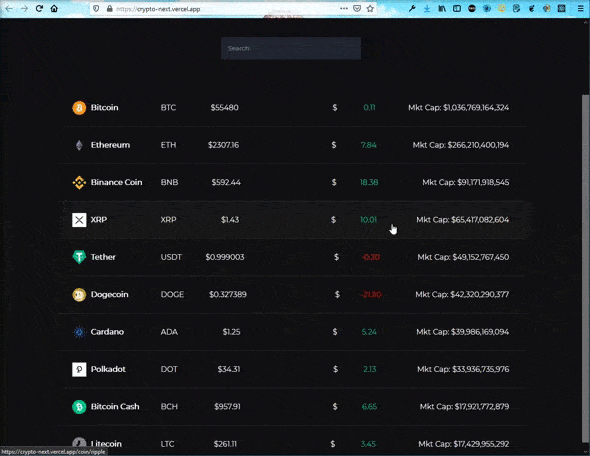
Task: Click the ETH ticker symbol
Action: point(168,145)
